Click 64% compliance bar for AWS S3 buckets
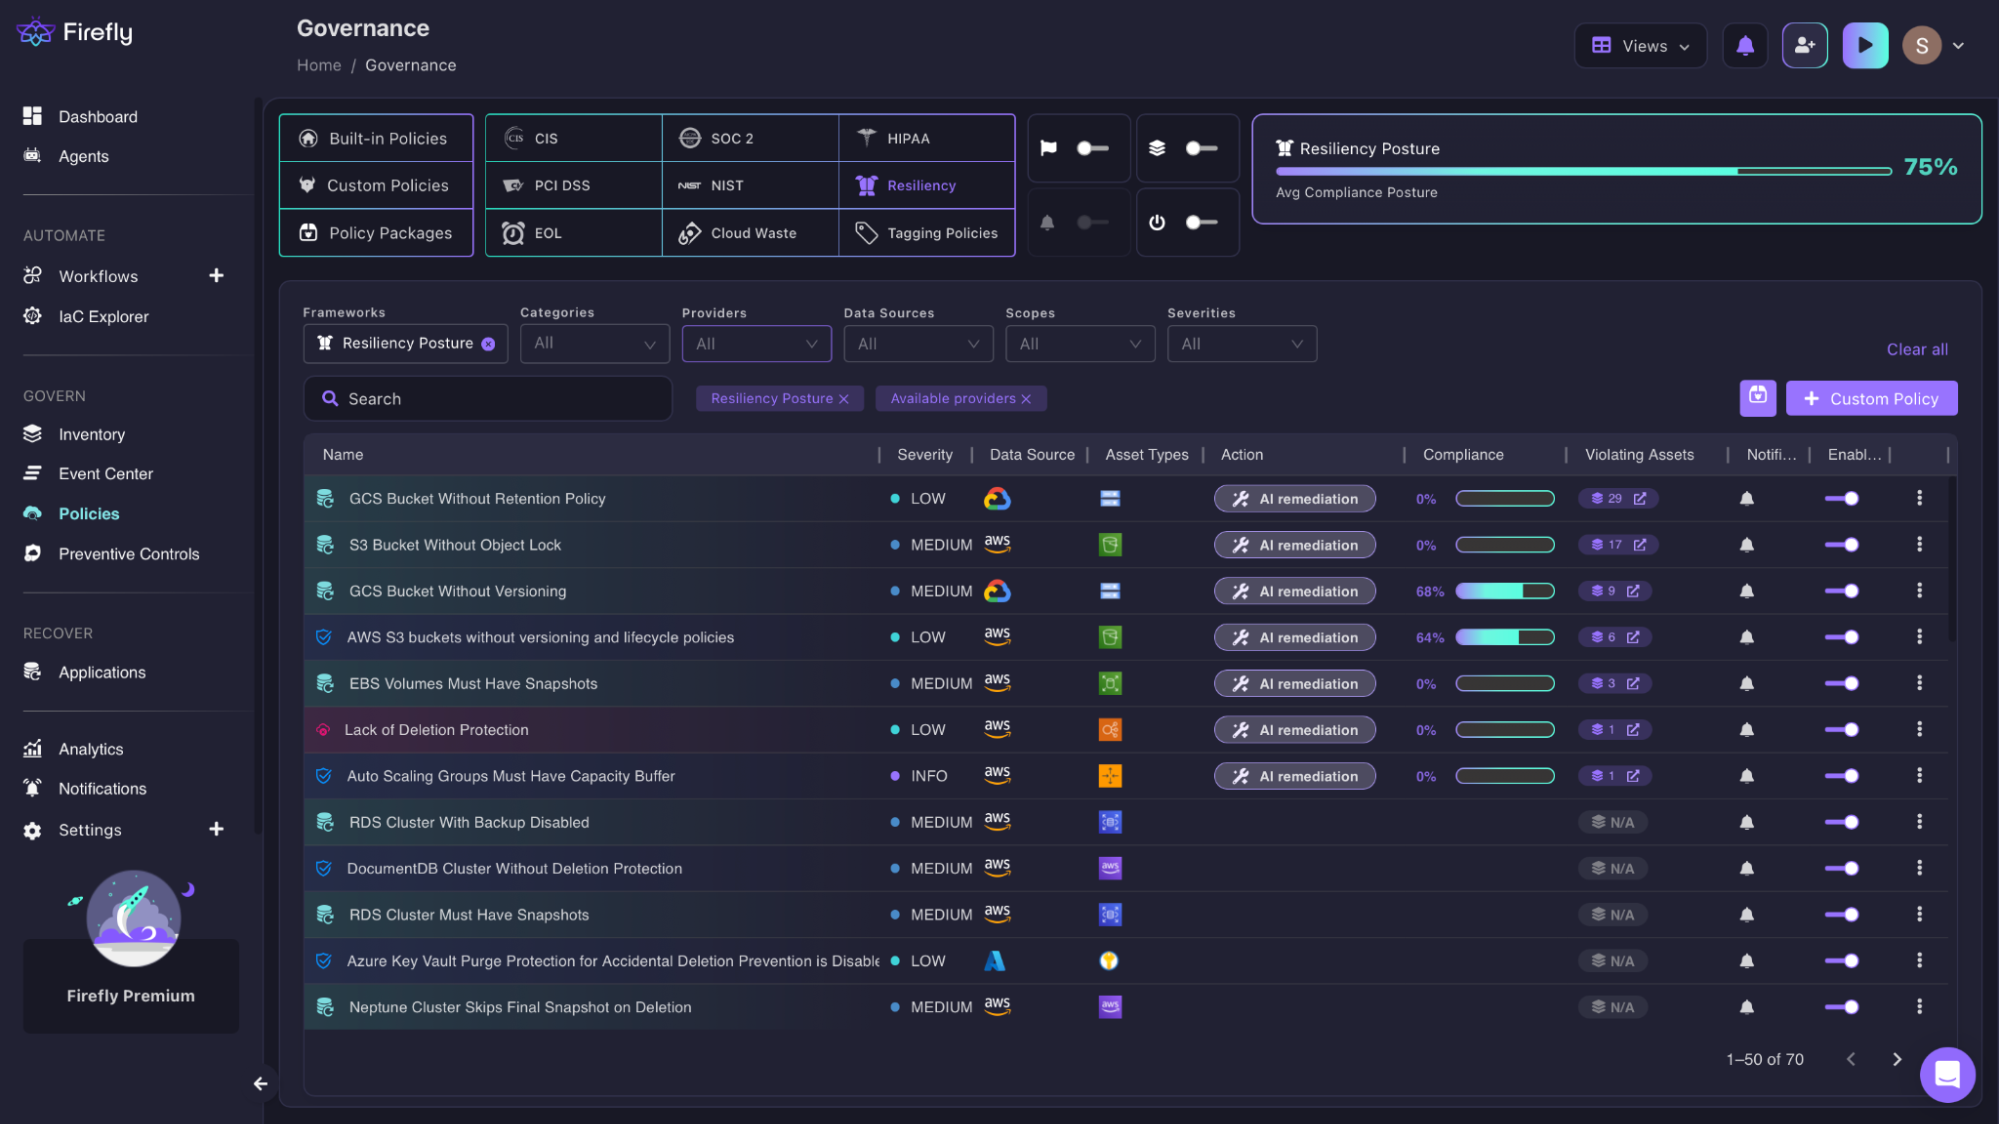Image resolution: width=1999 pixels, height=1125 pixels. tap(1504, 638)
